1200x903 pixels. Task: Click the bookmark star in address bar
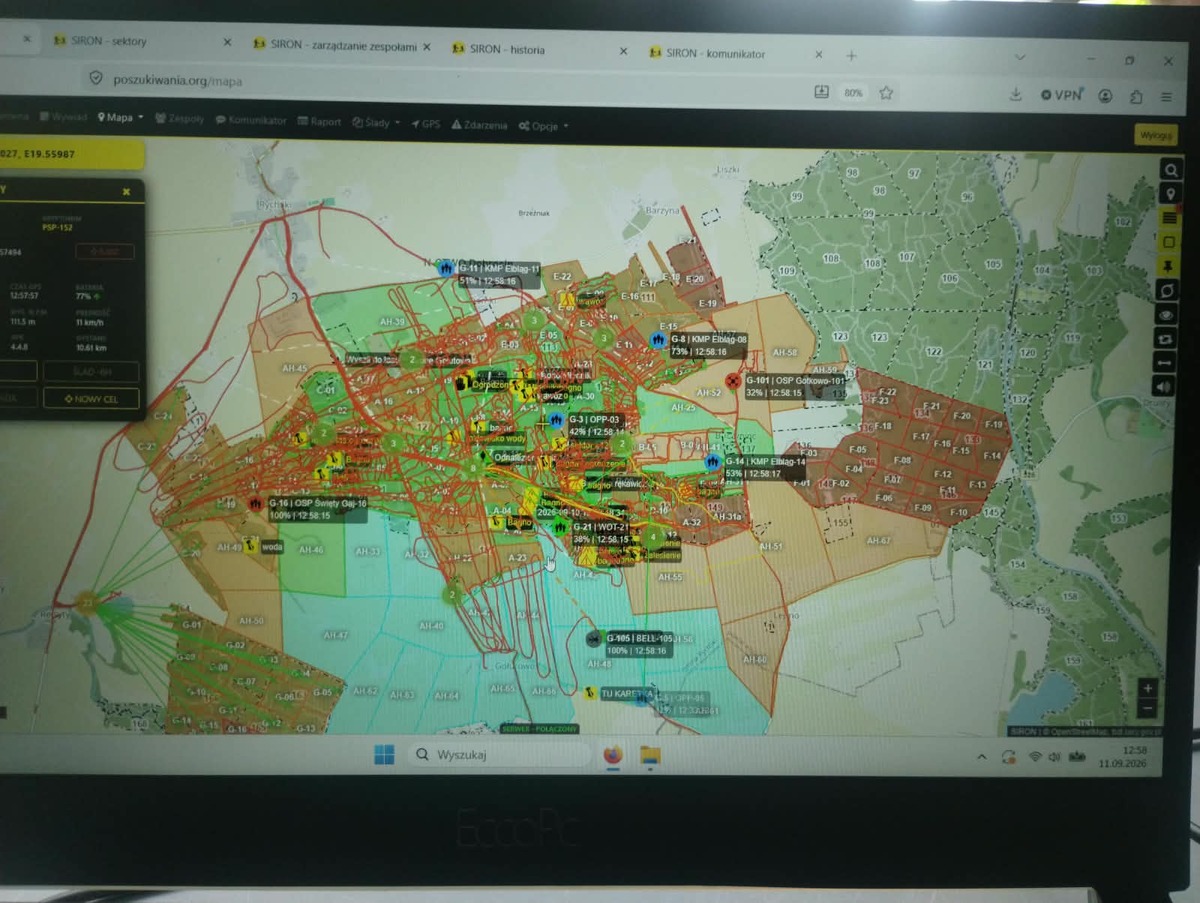coord(885,93)
